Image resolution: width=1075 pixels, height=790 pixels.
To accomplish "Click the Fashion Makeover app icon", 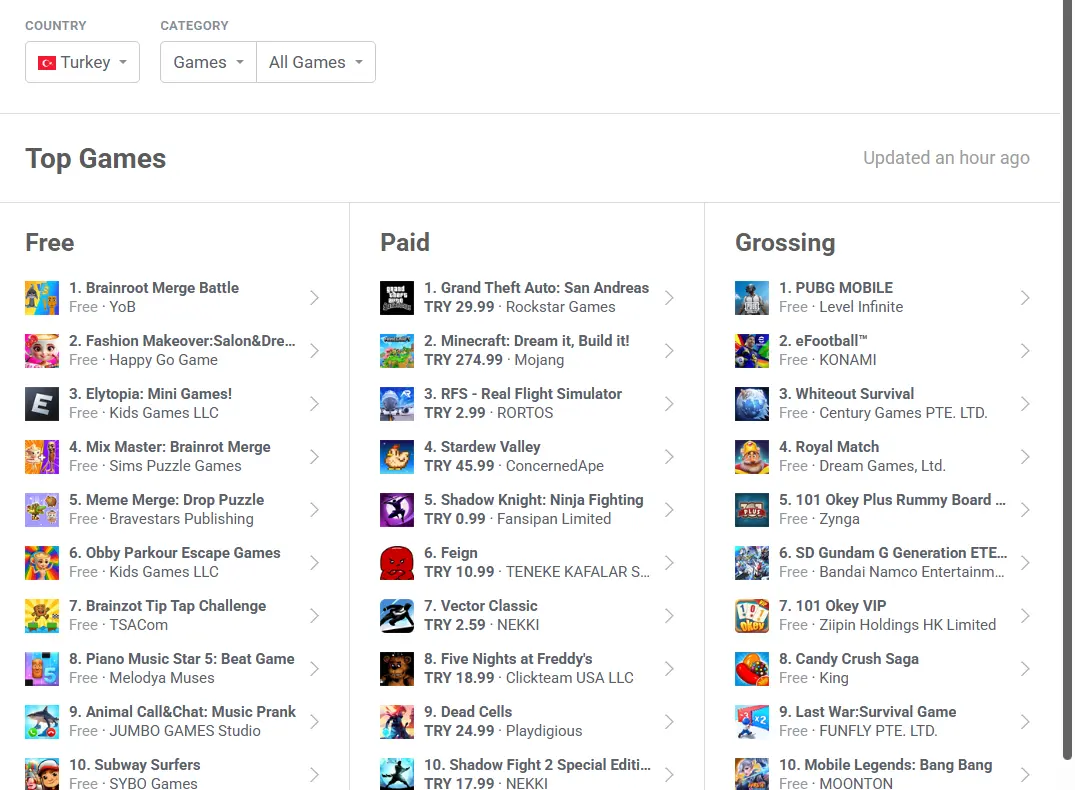I will pyautogui.click(x=42, y=350).
